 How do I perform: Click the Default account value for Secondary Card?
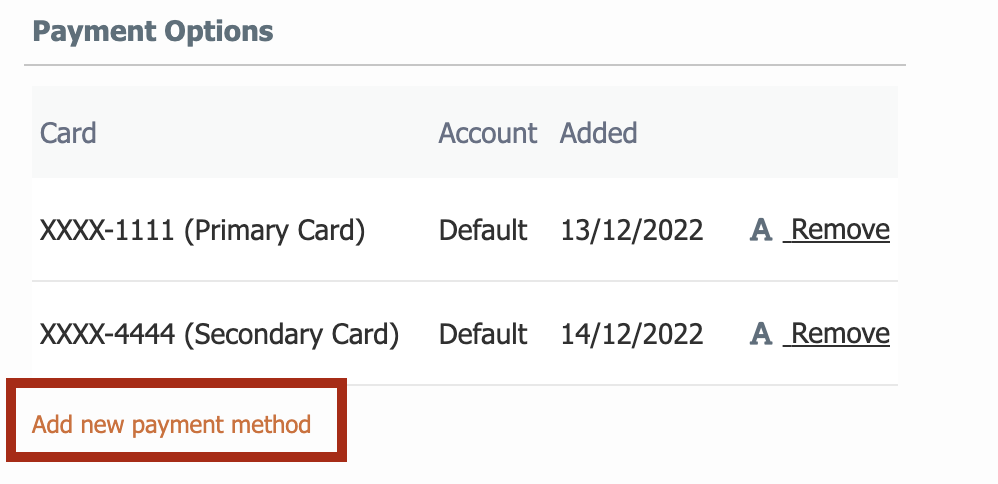tap(483, 334)
